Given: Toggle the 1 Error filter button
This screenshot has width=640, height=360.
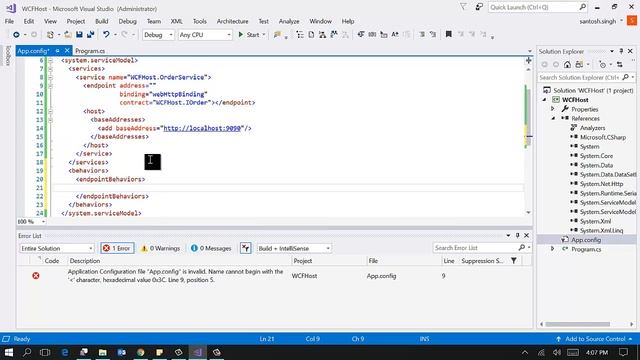Looking at the screenshot, I should [x=117, y=248].
